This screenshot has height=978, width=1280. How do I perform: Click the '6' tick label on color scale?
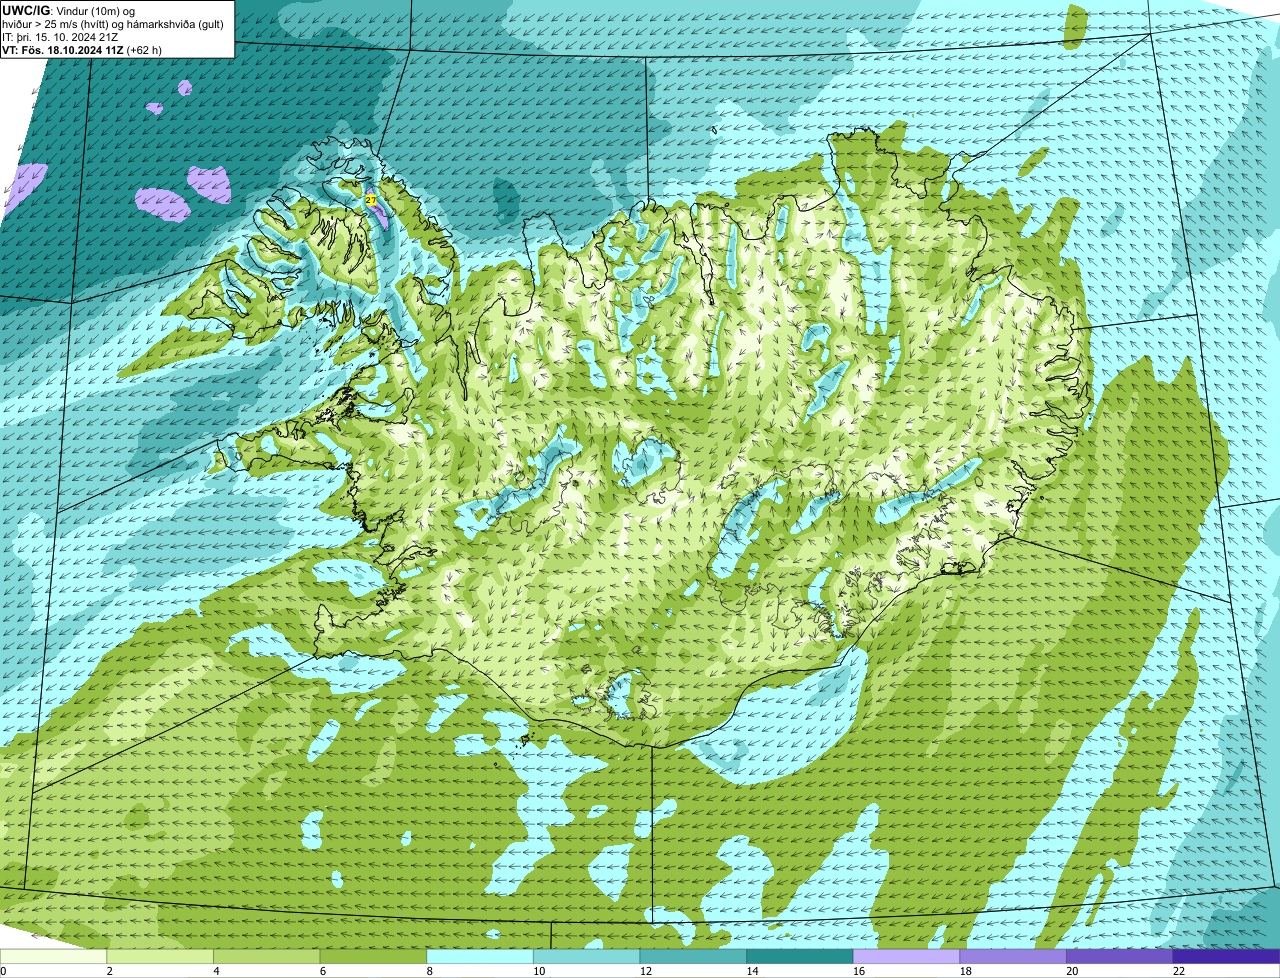[323, 971]
